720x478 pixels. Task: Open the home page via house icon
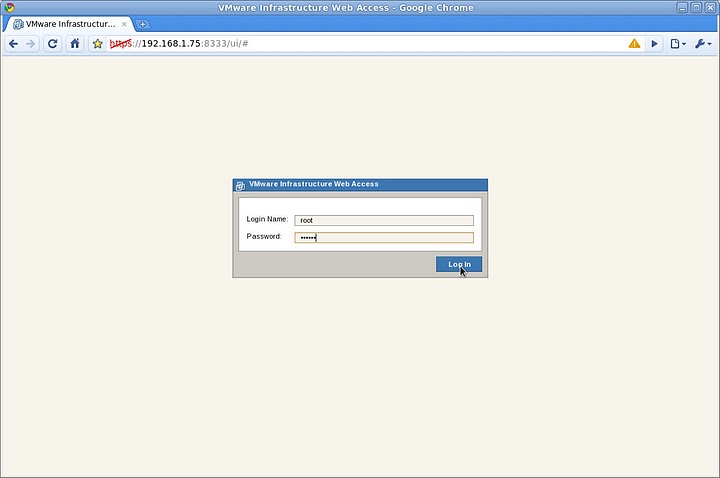pos(75,44)
